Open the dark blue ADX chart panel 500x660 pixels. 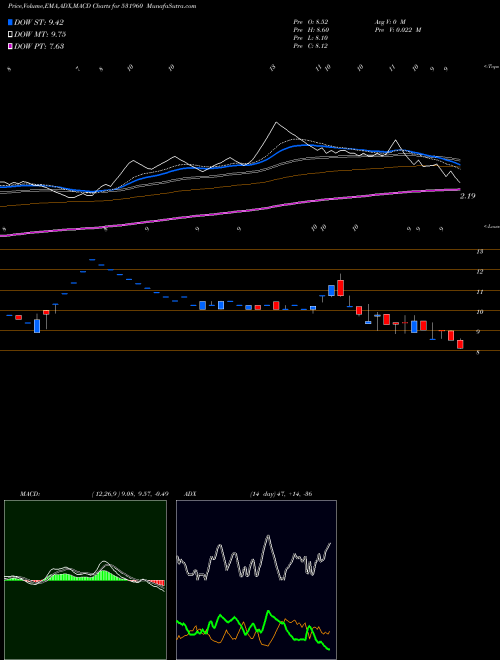[x=256, y=580]
